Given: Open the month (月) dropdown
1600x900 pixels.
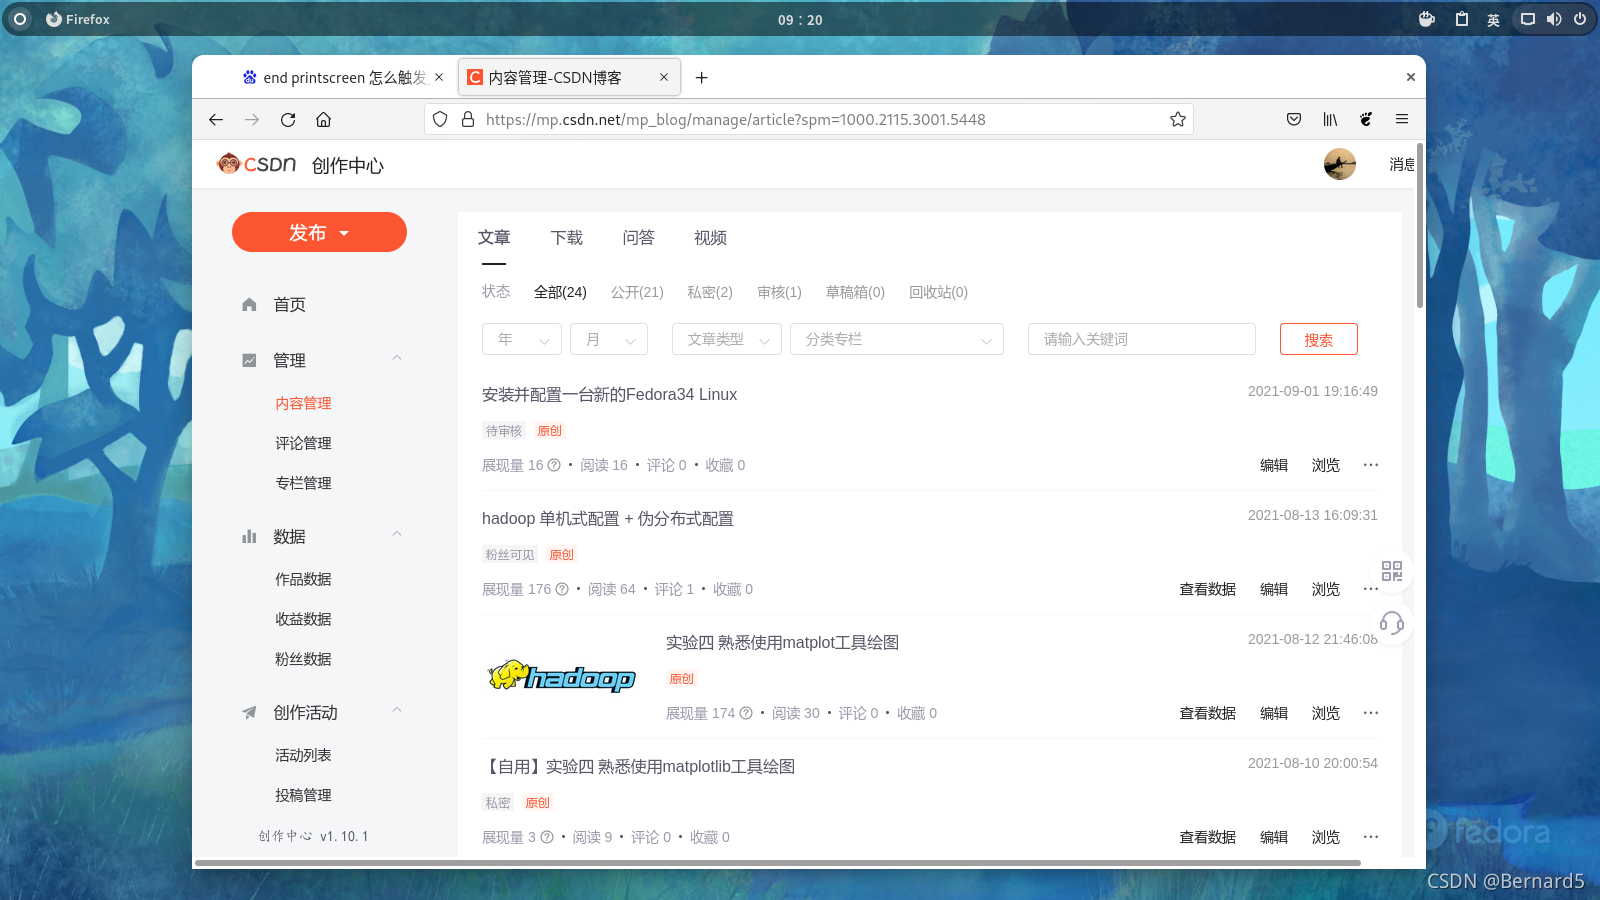Looking at the screenshot, I should coord(609,339).
